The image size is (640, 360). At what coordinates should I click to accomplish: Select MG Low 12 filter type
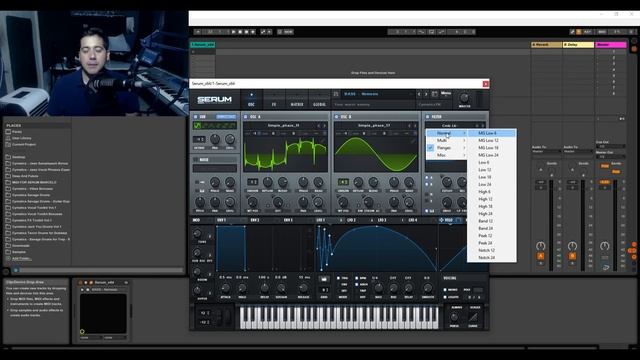click(x=491, y=140)
